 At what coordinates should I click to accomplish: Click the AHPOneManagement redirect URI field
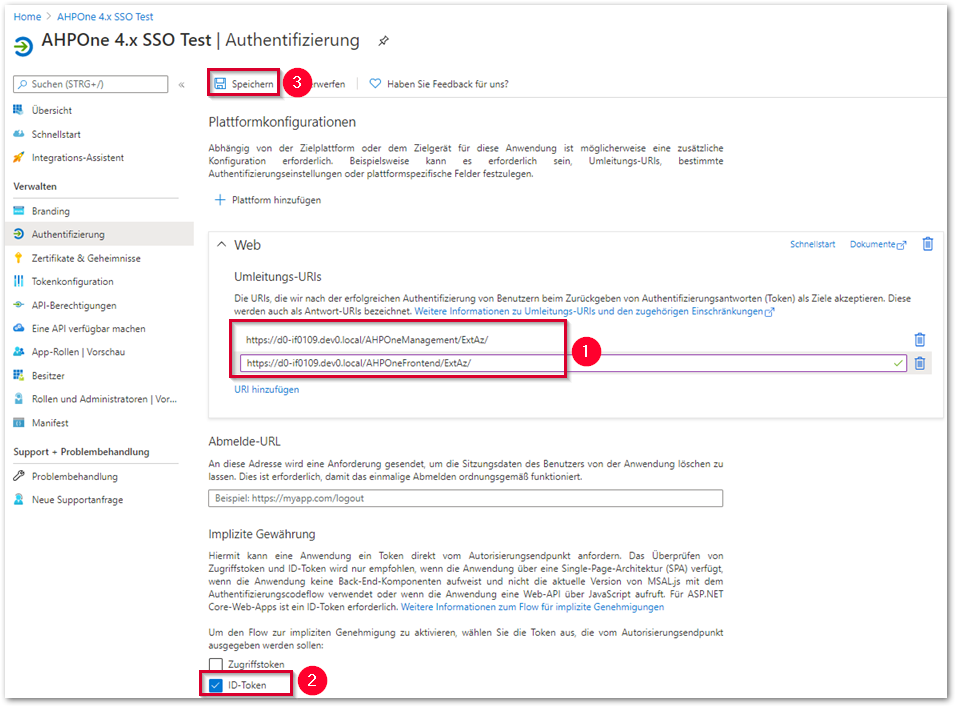(x=573, y=339)
